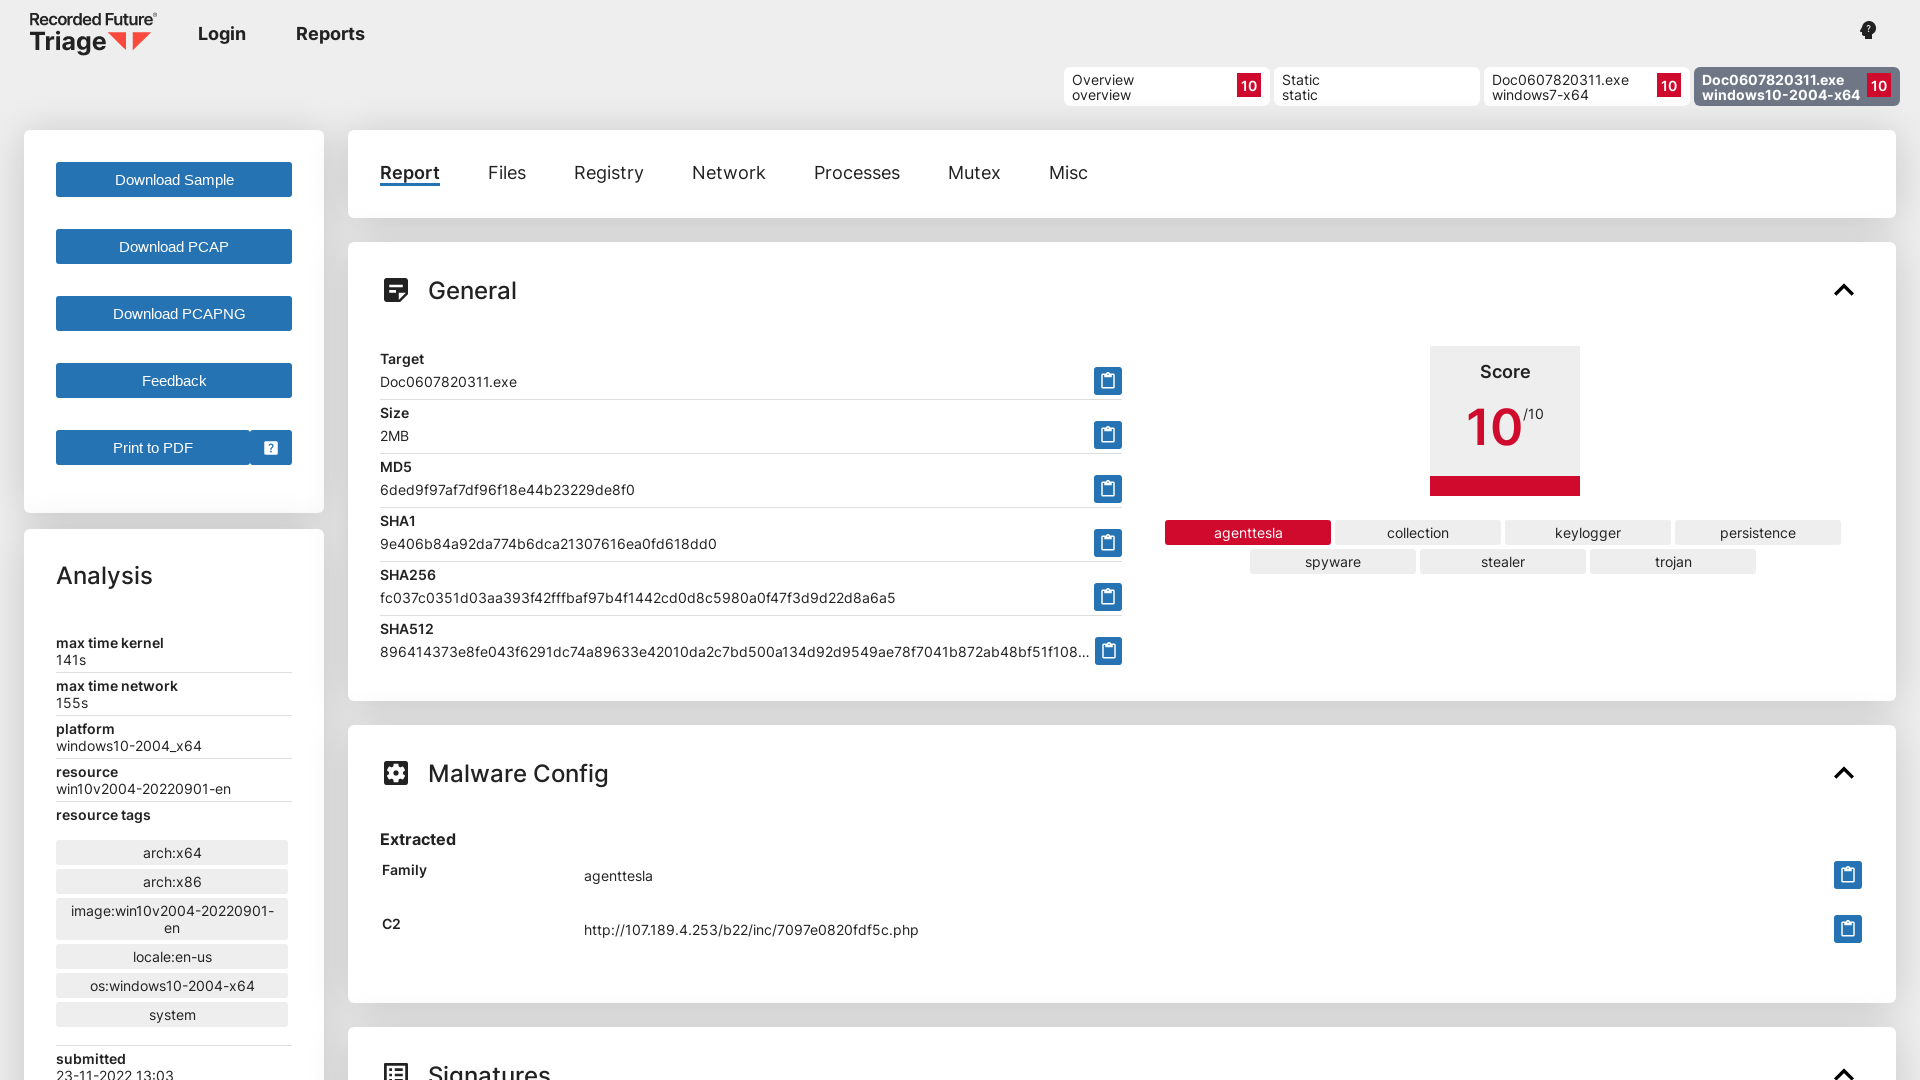Select the keylogger tag
Screen dimensions: 1920x1080
[1588, 532]
